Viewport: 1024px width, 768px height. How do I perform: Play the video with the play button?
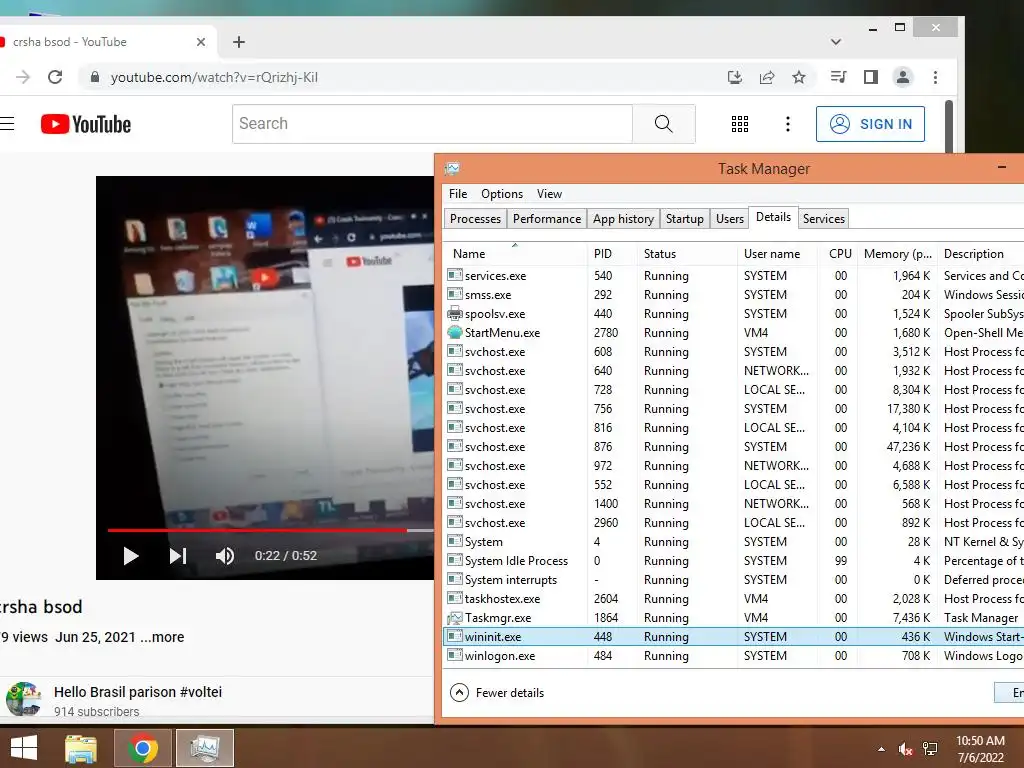(131, 556)
